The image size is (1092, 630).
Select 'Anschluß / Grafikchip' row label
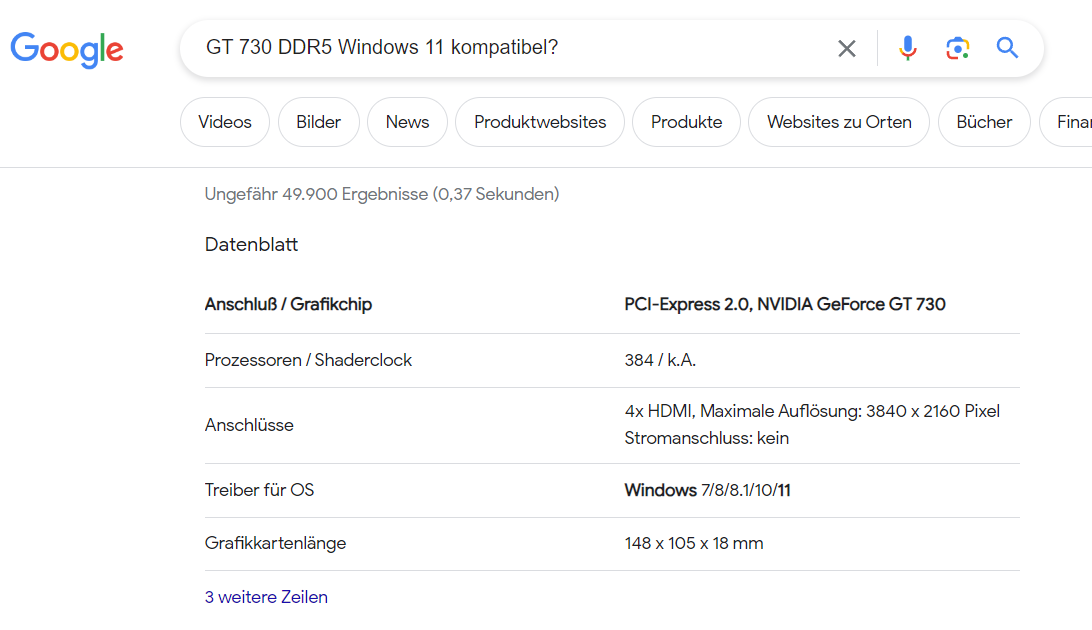coord(288,304)
